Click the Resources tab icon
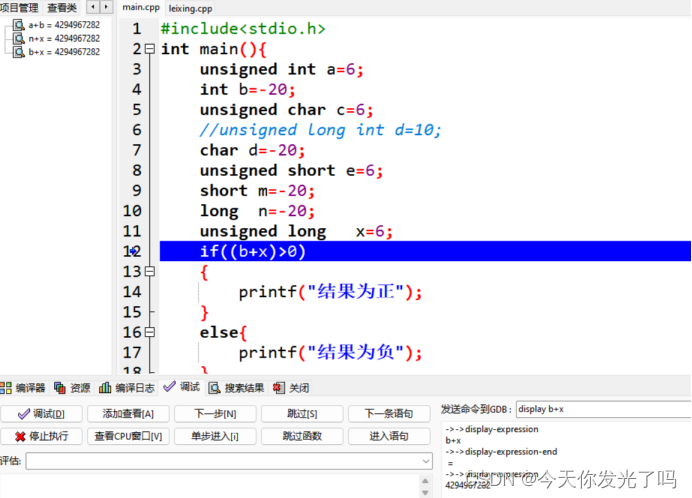Image resolution: width=692 pixels, height=498 pixels. 60,388
